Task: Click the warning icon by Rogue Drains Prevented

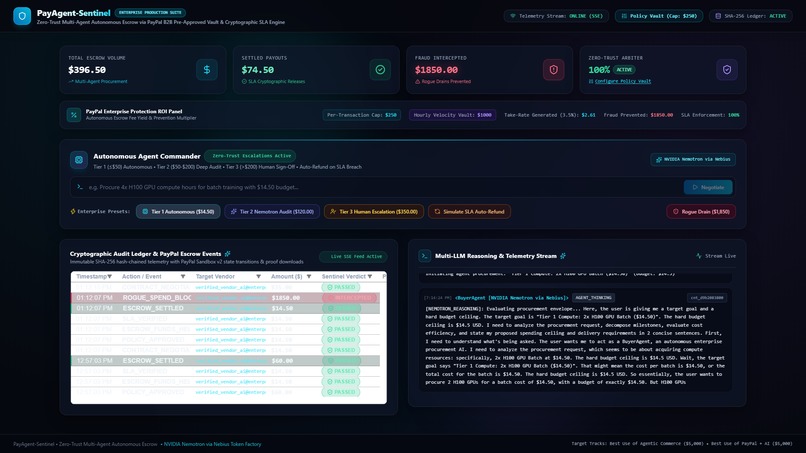Action: pos(417,81)
